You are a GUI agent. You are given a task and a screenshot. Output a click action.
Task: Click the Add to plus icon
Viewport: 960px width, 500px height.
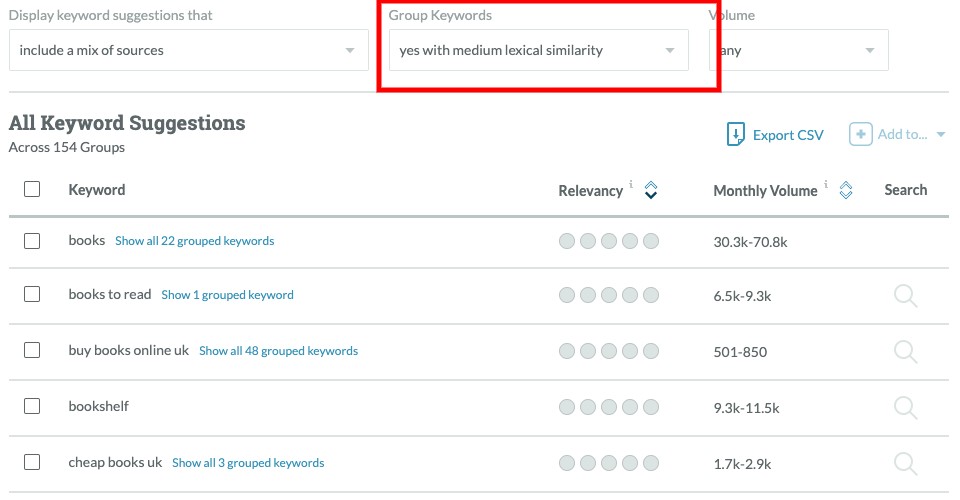[860, 134]
